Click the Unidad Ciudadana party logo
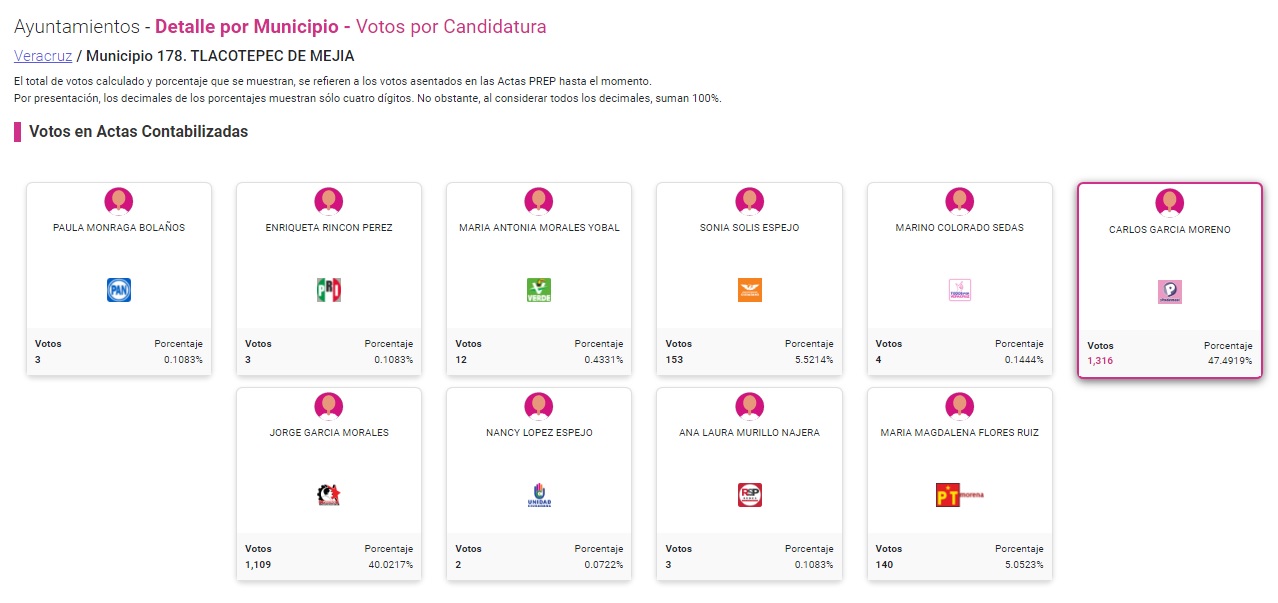The image size is (1278, 603). click(539, 494)
